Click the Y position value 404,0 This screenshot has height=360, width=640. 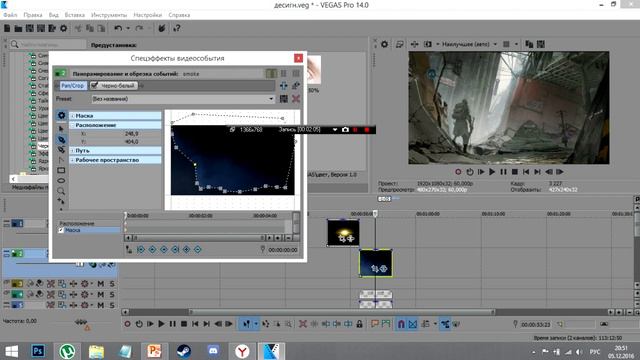(132, 142)
